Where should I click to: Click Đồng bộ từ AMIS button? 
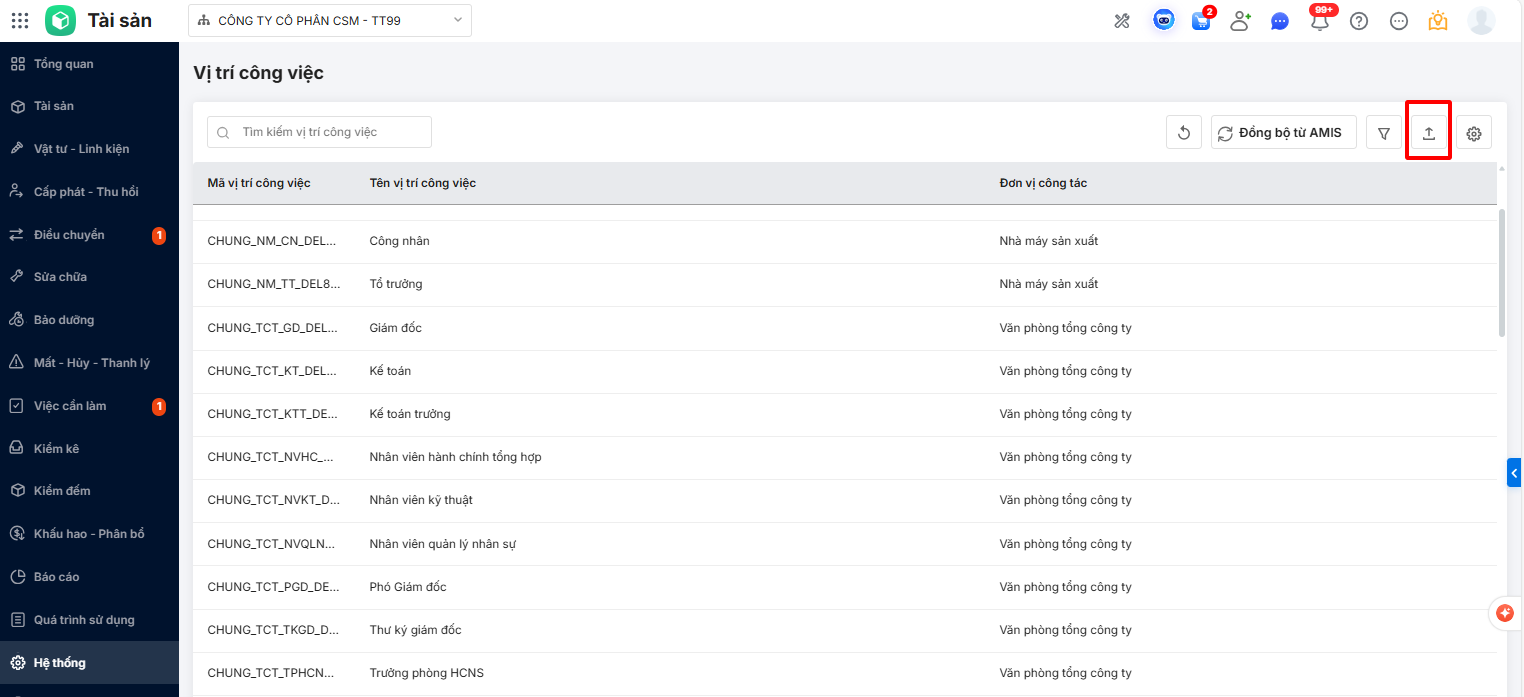point(1284,133)
